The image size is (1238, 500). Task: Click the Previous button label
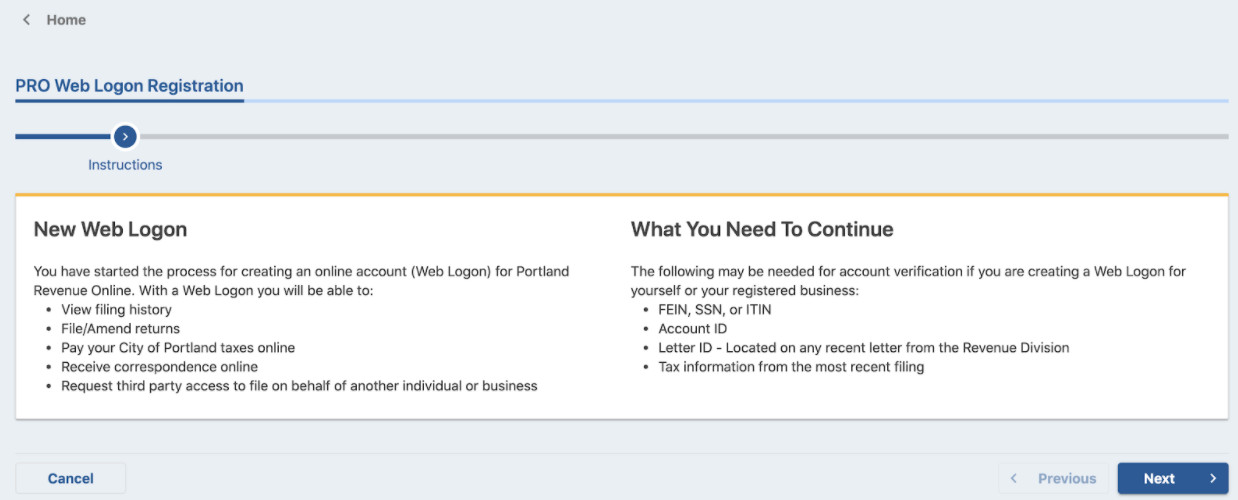(1067, 479)
